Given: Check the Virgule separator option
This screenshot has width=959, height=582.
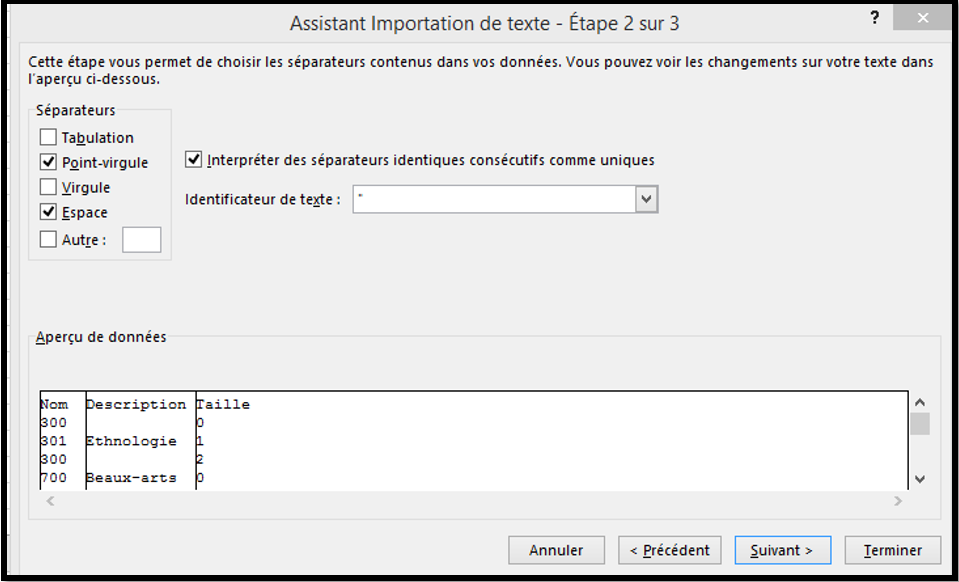Looking at the screenshot, I should click(48, 187).
